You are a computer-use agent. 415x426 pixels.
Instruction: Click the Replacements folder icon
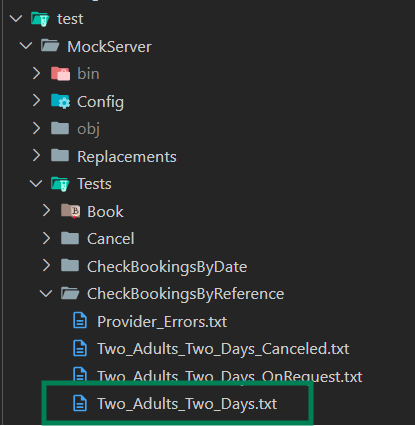tap(60, 155)
